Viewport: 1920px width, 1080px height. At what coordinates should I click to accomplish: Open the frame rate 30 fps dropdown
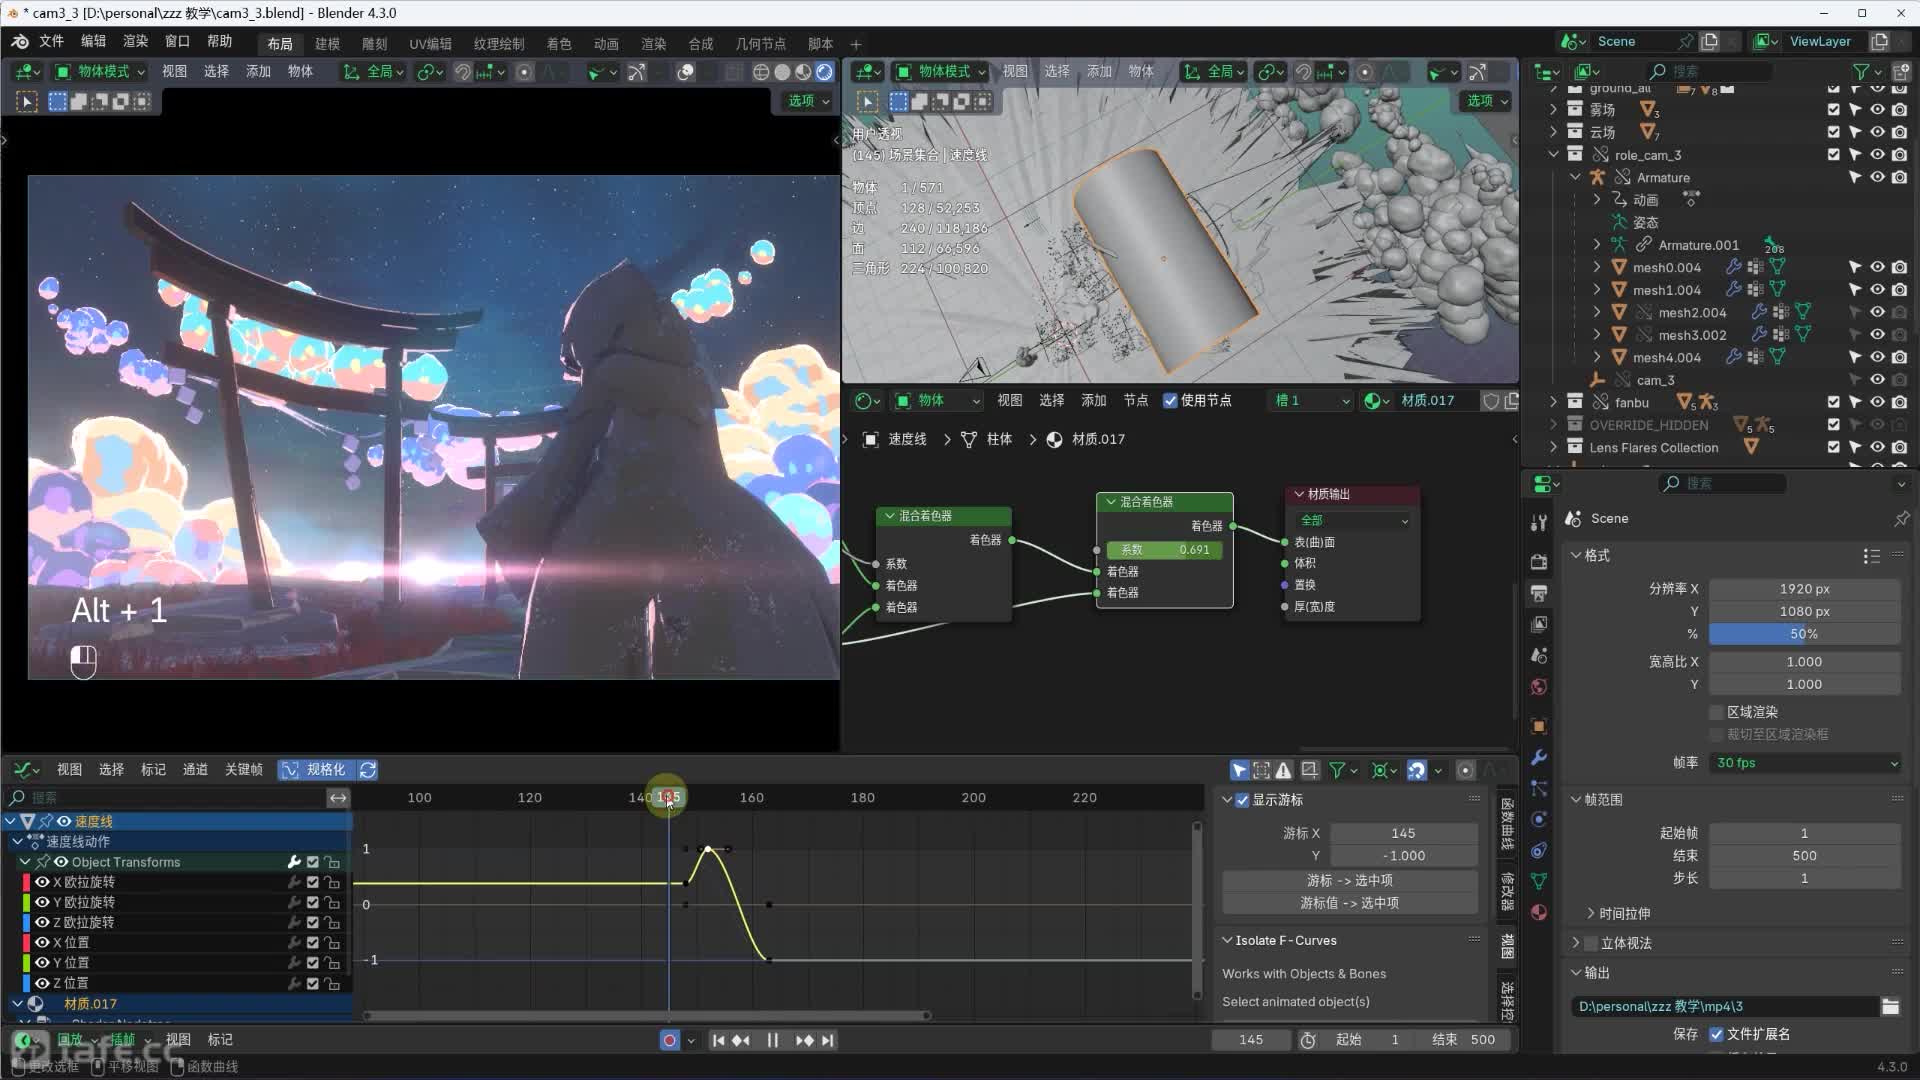[1805, 763]
